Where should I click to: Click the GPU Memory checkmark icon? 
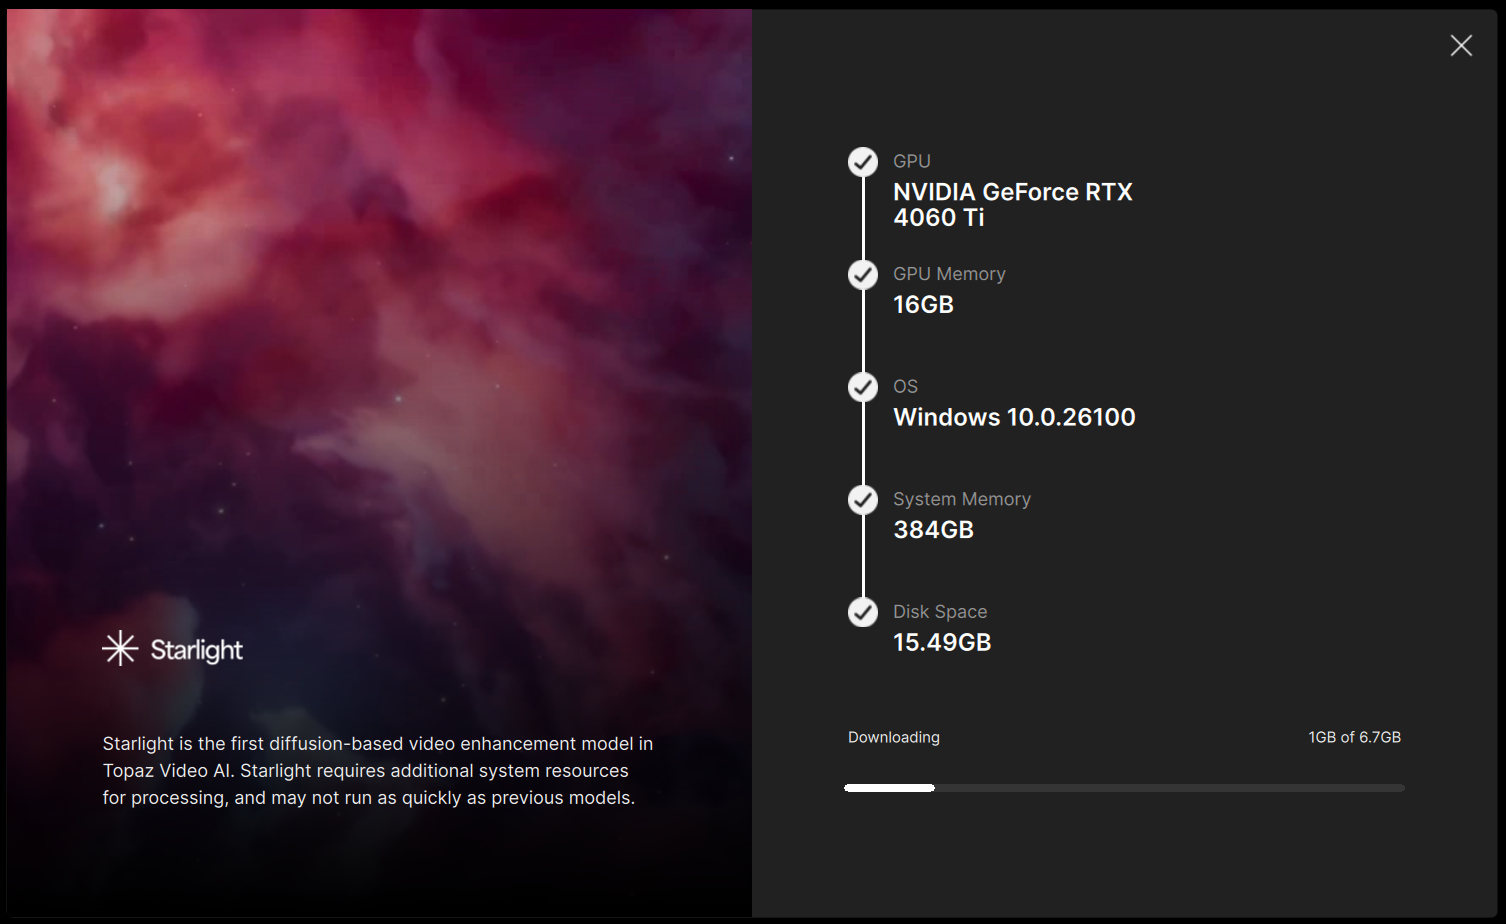click(x=863, y=274)
